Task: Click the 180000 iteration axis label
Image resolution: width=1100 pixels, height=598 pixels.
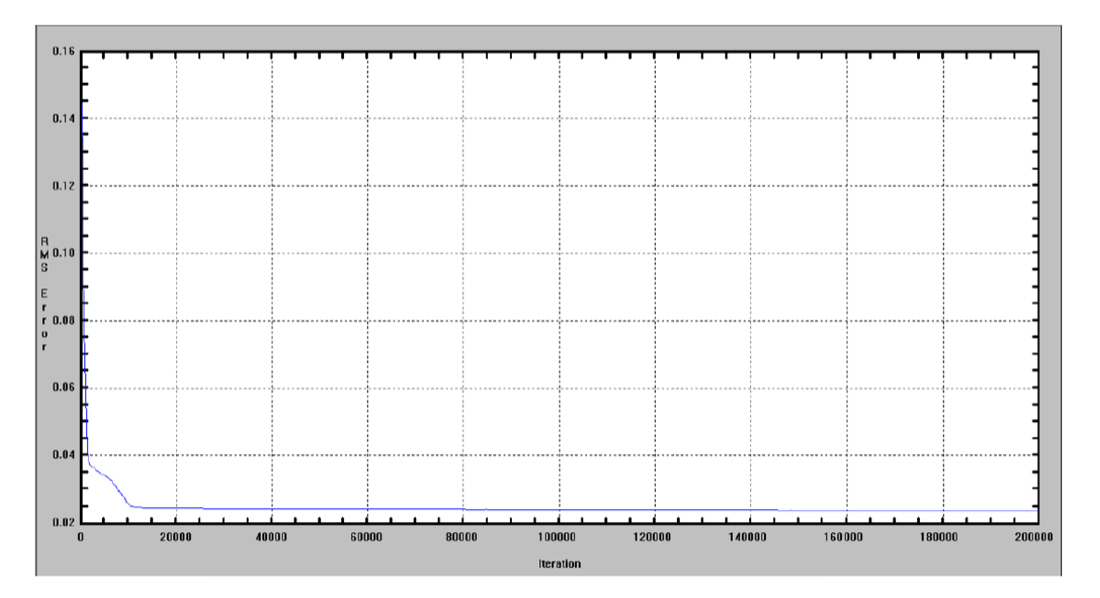Action: click(938, 537)
